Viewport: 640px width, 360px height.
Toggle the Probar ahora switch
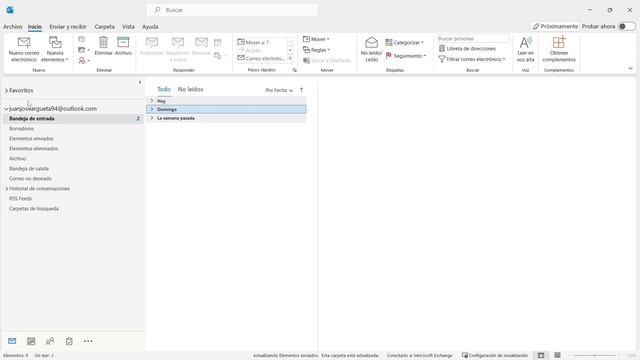tap(627, 26)
